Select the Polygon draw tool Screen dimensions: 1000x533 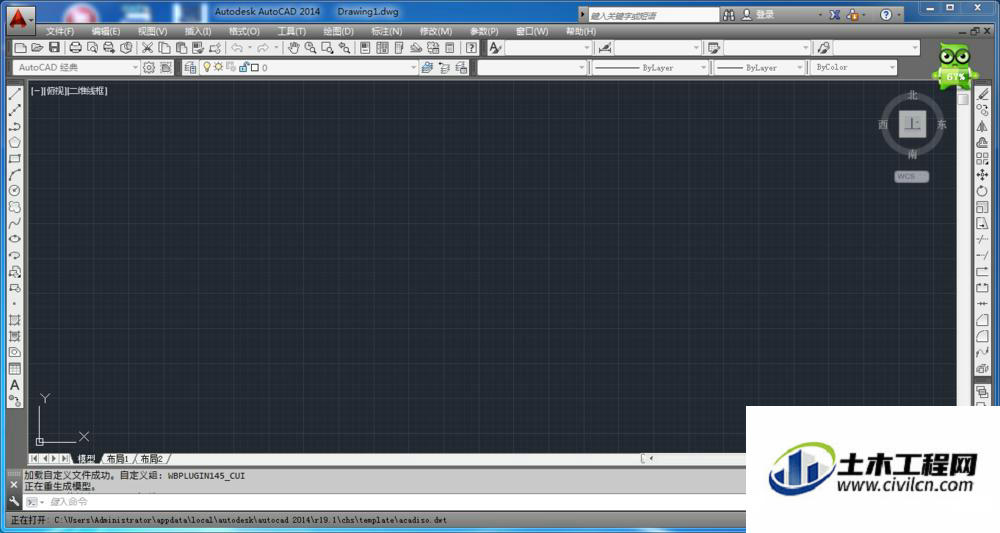(15, 143)
